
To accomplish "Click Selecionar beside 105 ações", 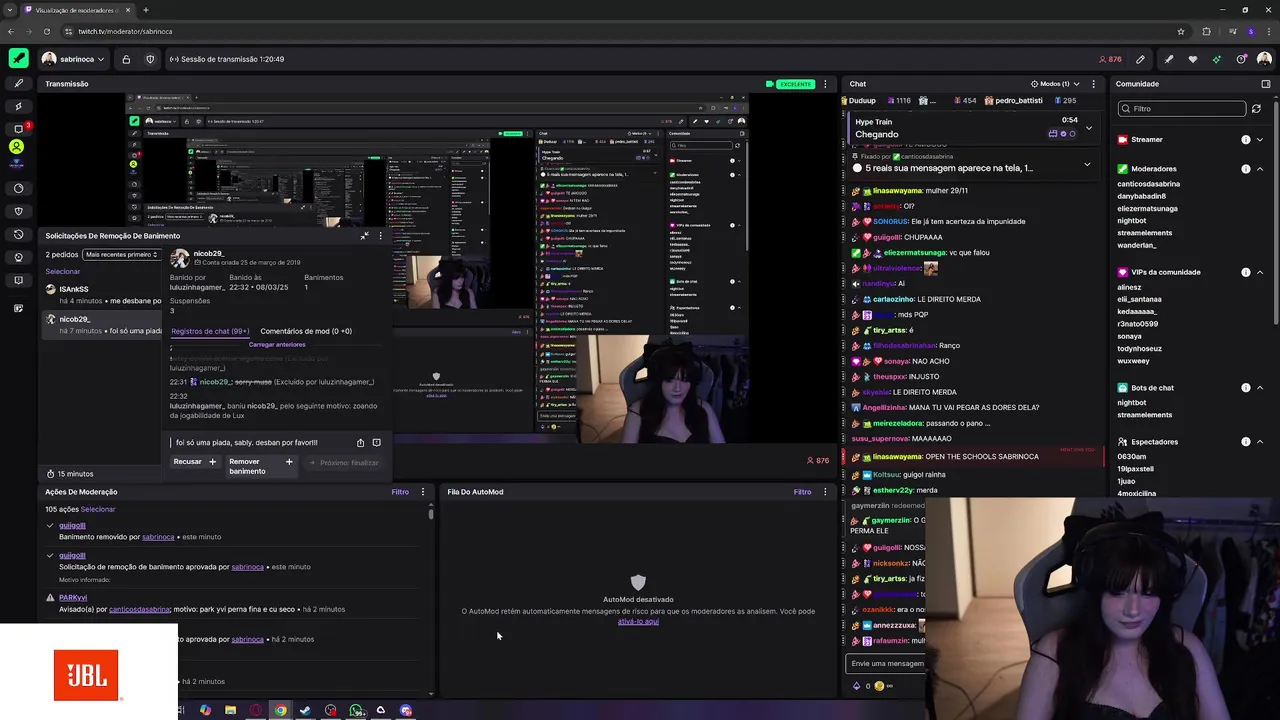I will [98, 509].
